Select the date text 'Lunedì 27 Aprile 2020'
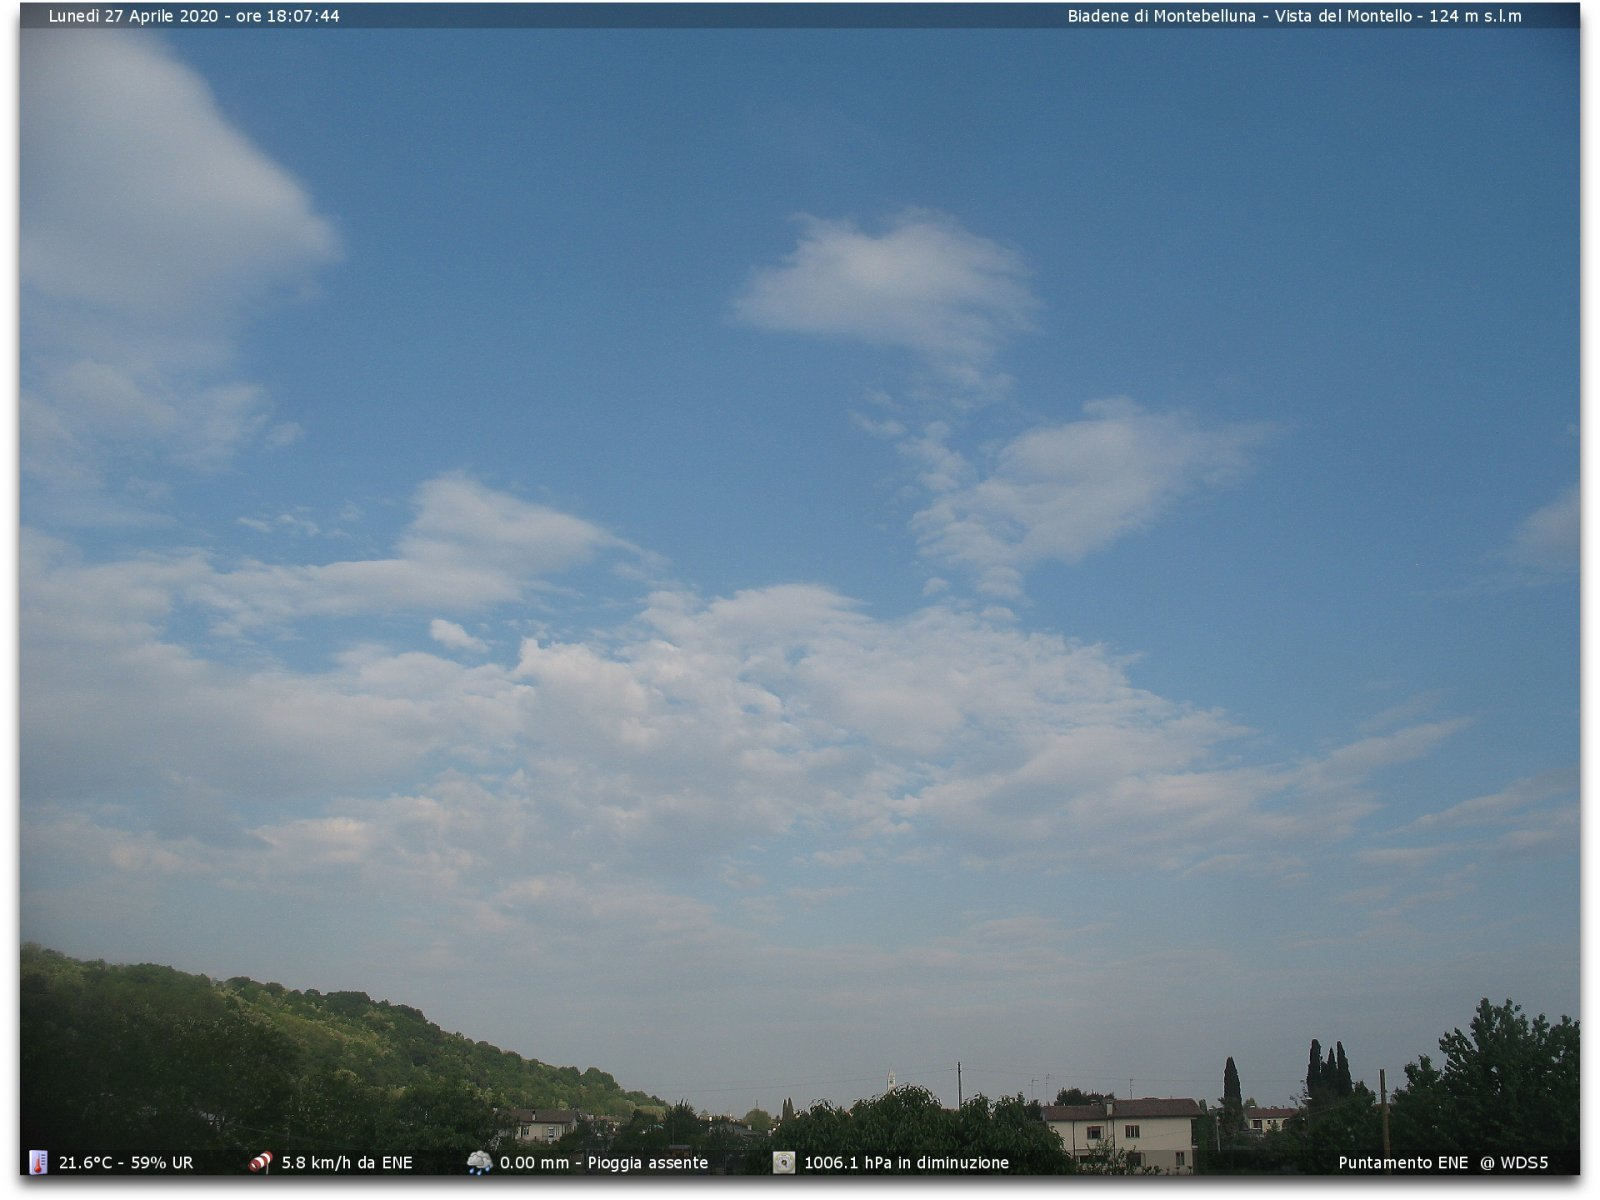 (x=133, y=16)
